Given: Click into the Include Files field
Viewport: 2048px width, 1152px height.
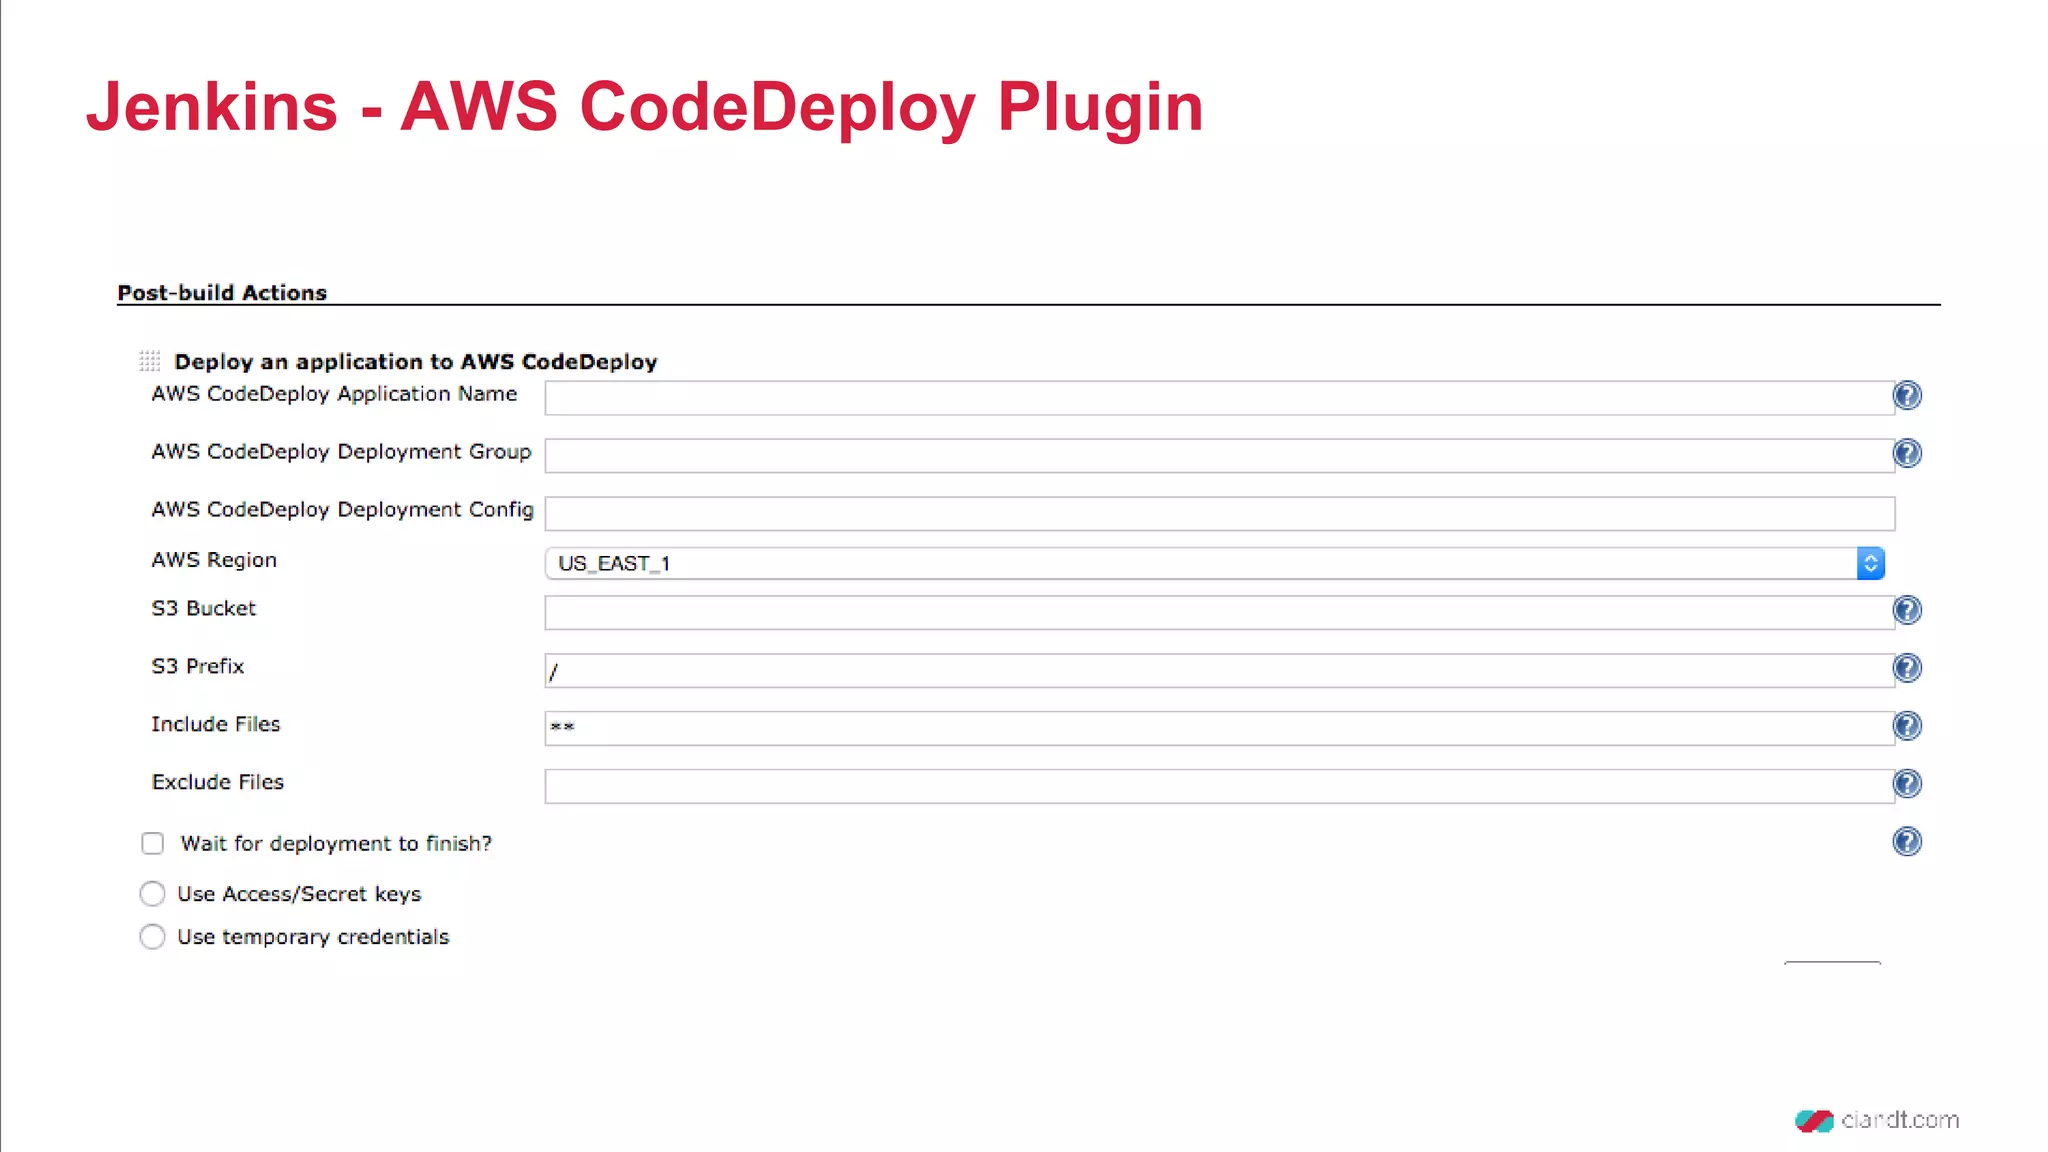Looking at the screenshot, I should (x=1219, y=729).
